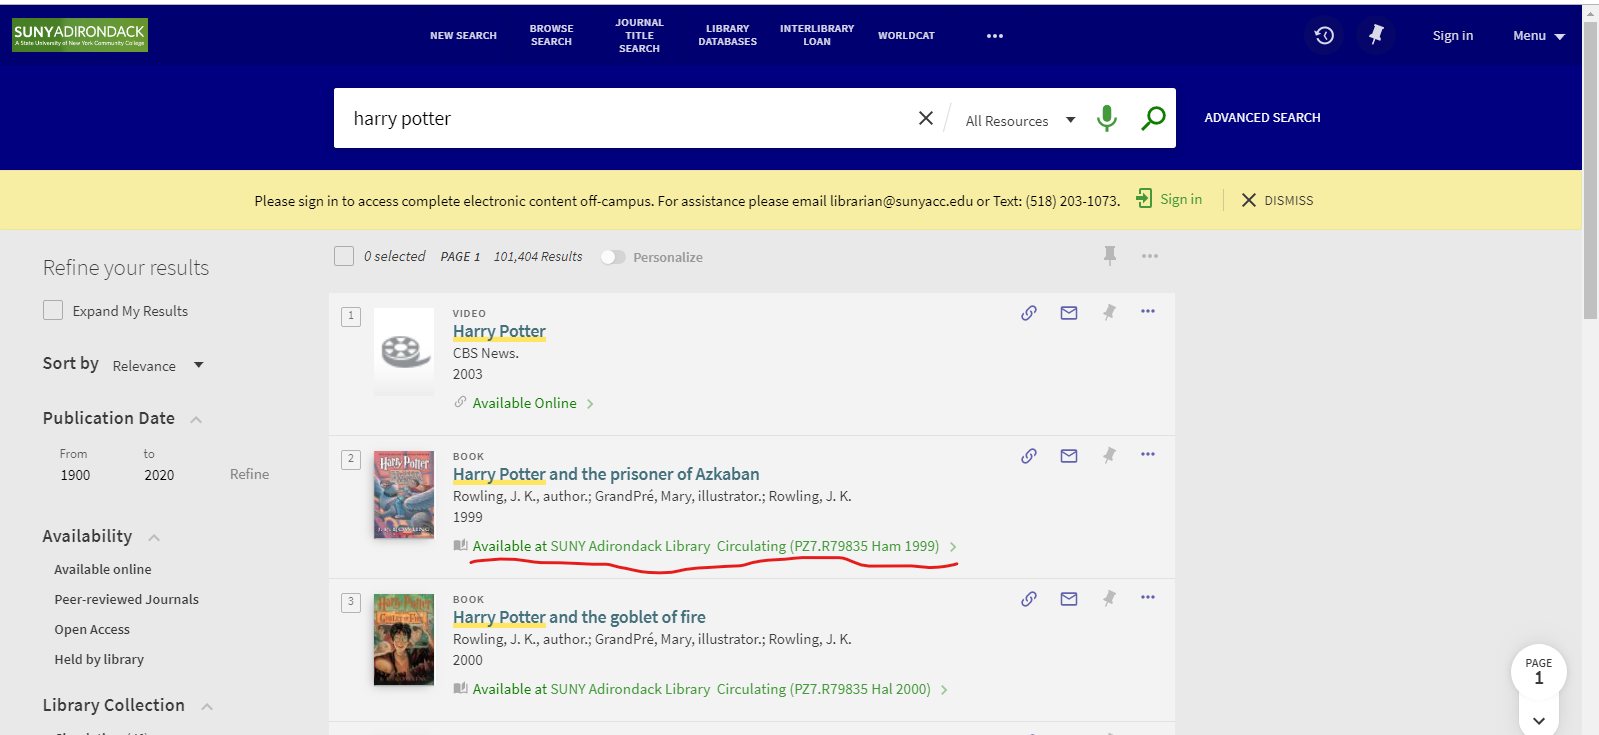Open All Resources scope dropdown

click(x=1020, y=120)
